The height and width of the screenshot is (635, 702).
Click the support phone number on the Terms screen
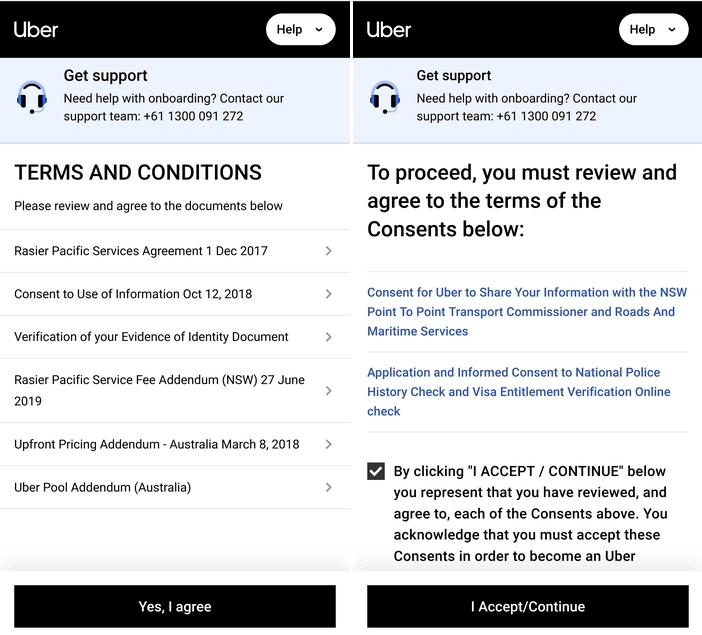[193, 116]
